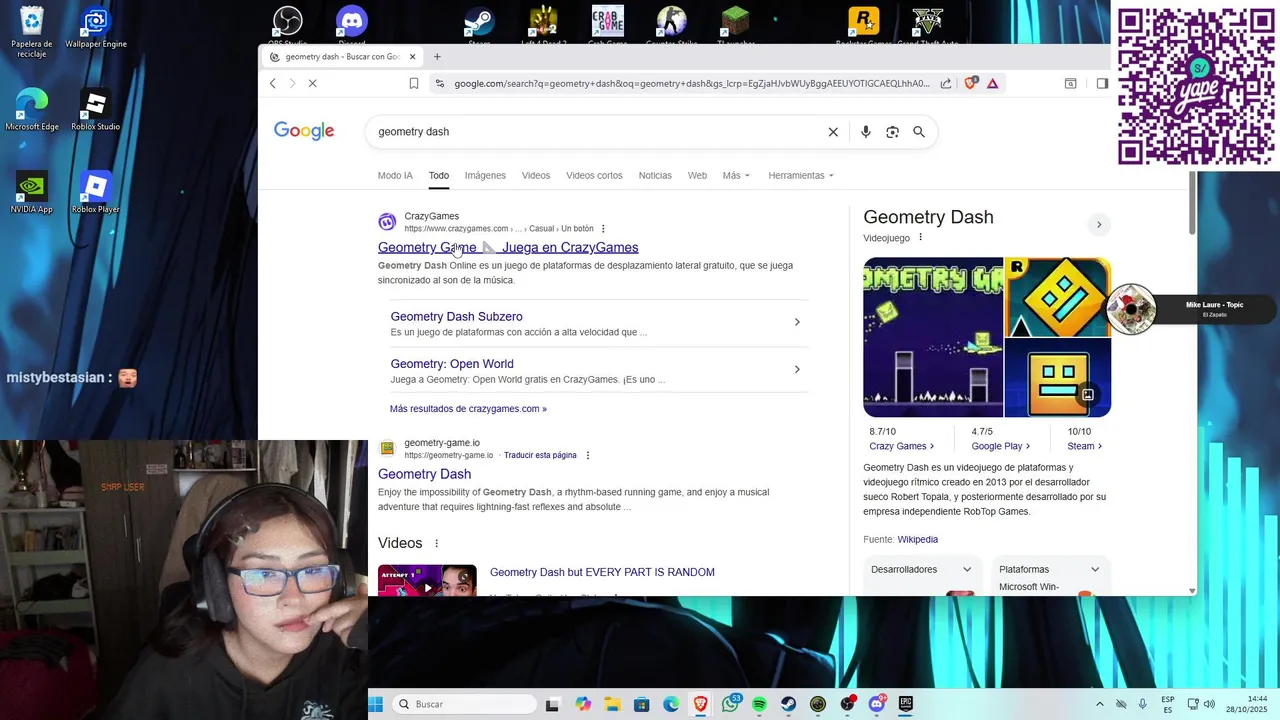The width and height of the screenshot is (1280, 720).
Task: Play the EVERY PART IS RANDOM video thumbnail
Action: [427, 581]
